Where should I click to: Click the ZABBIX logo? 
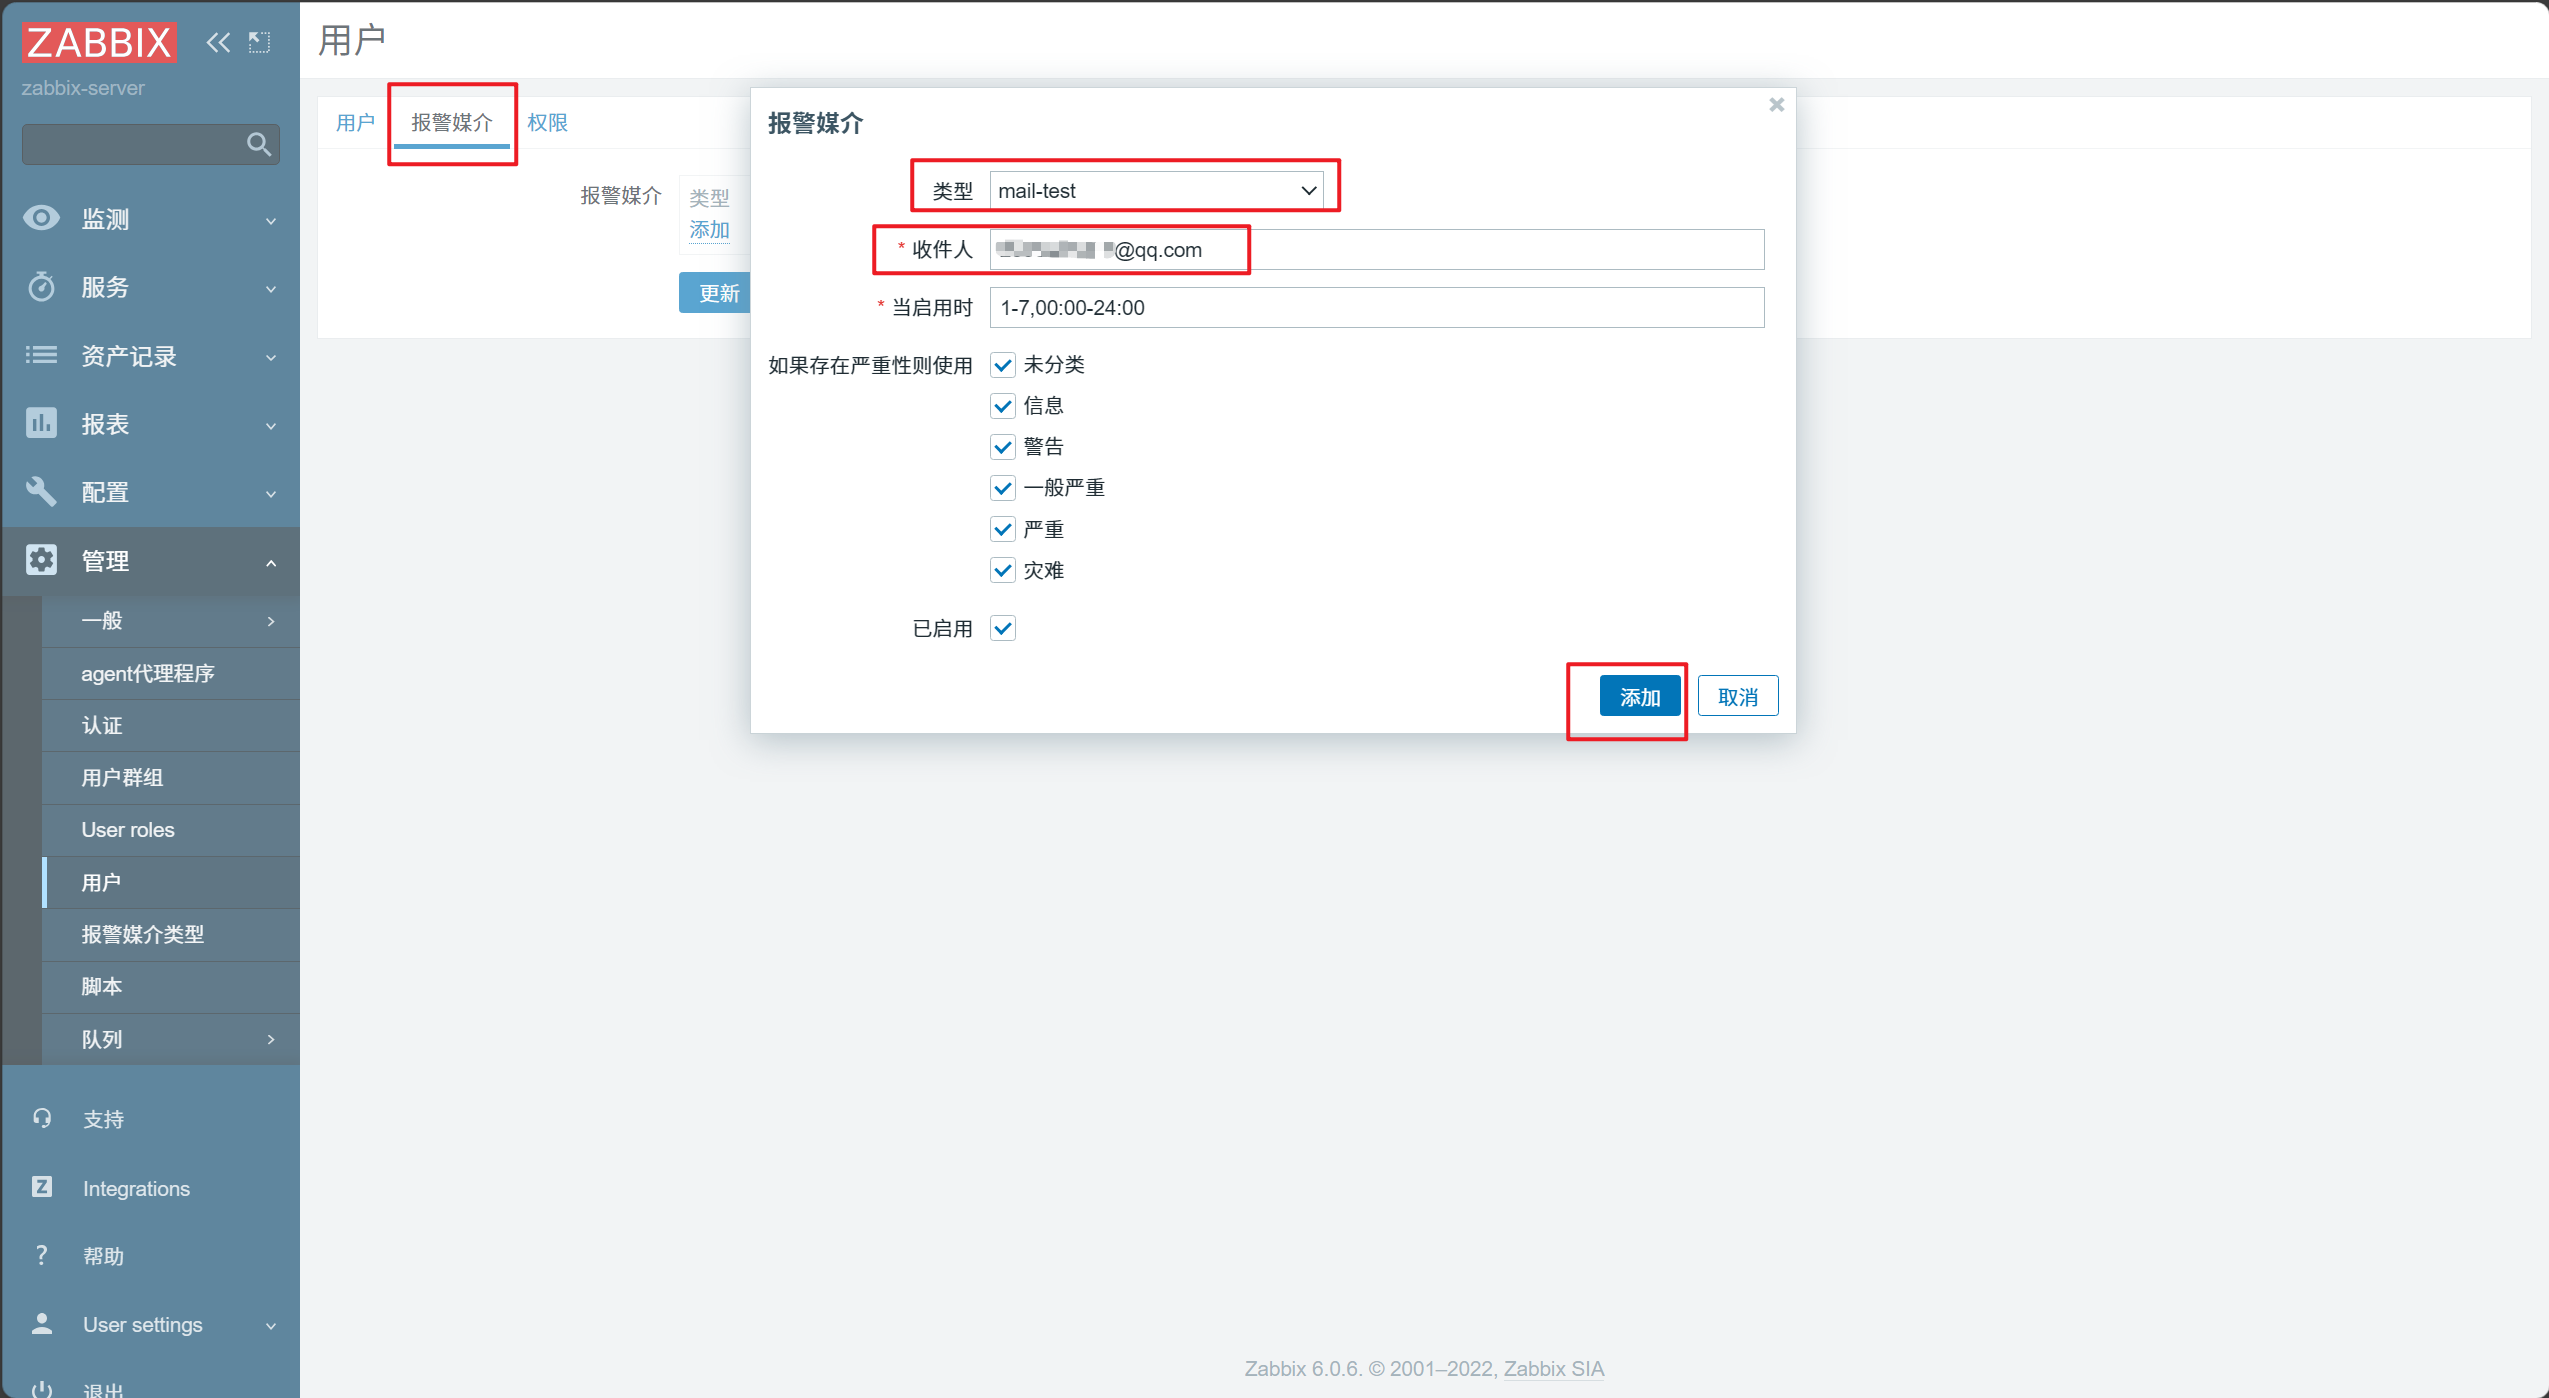tap(99, 42)
